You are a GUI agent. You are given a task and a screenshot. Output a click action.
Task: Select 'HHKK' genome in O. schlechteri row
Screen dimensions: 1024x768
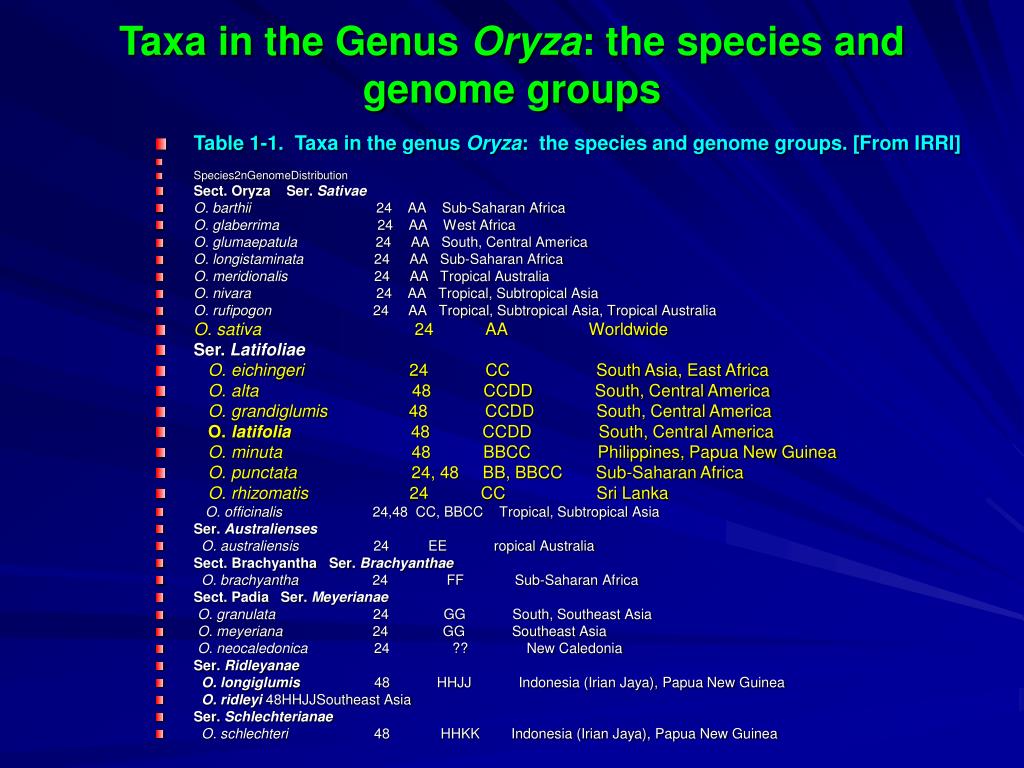460,734
